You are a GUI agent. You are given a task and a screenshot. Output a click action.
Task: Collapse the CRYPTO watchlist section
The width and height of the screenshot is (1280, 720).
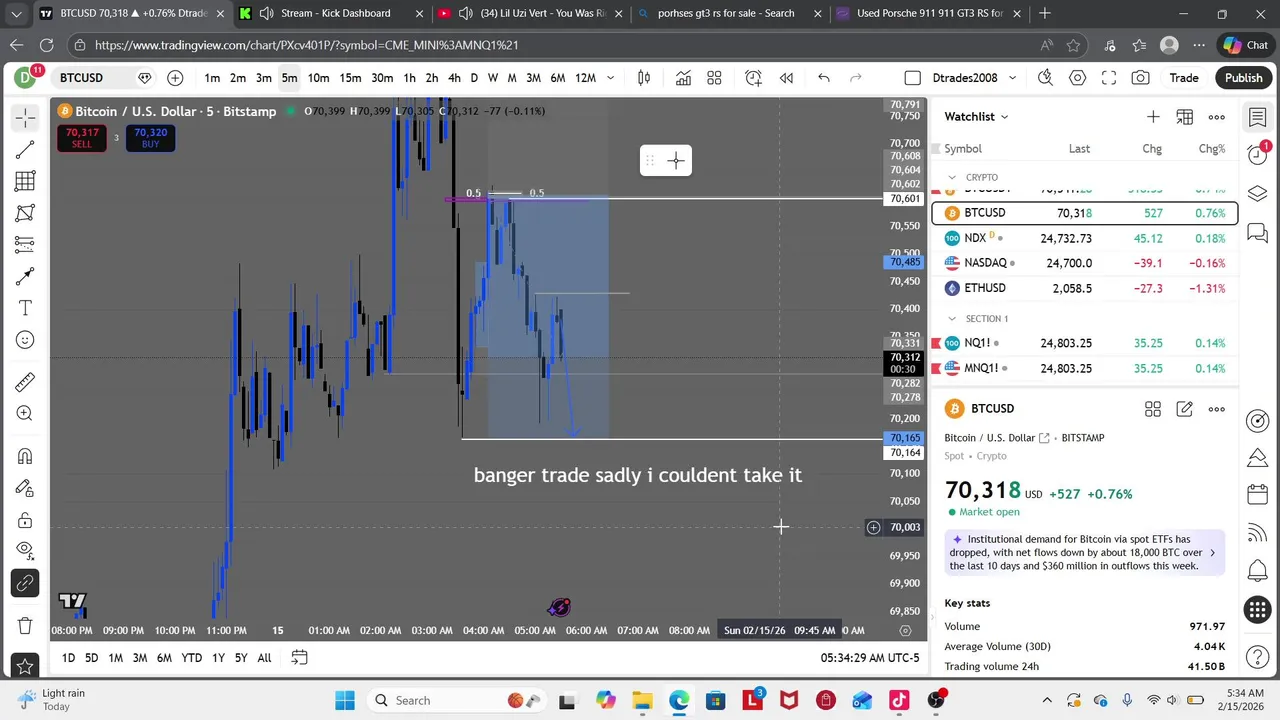point(952,178)
